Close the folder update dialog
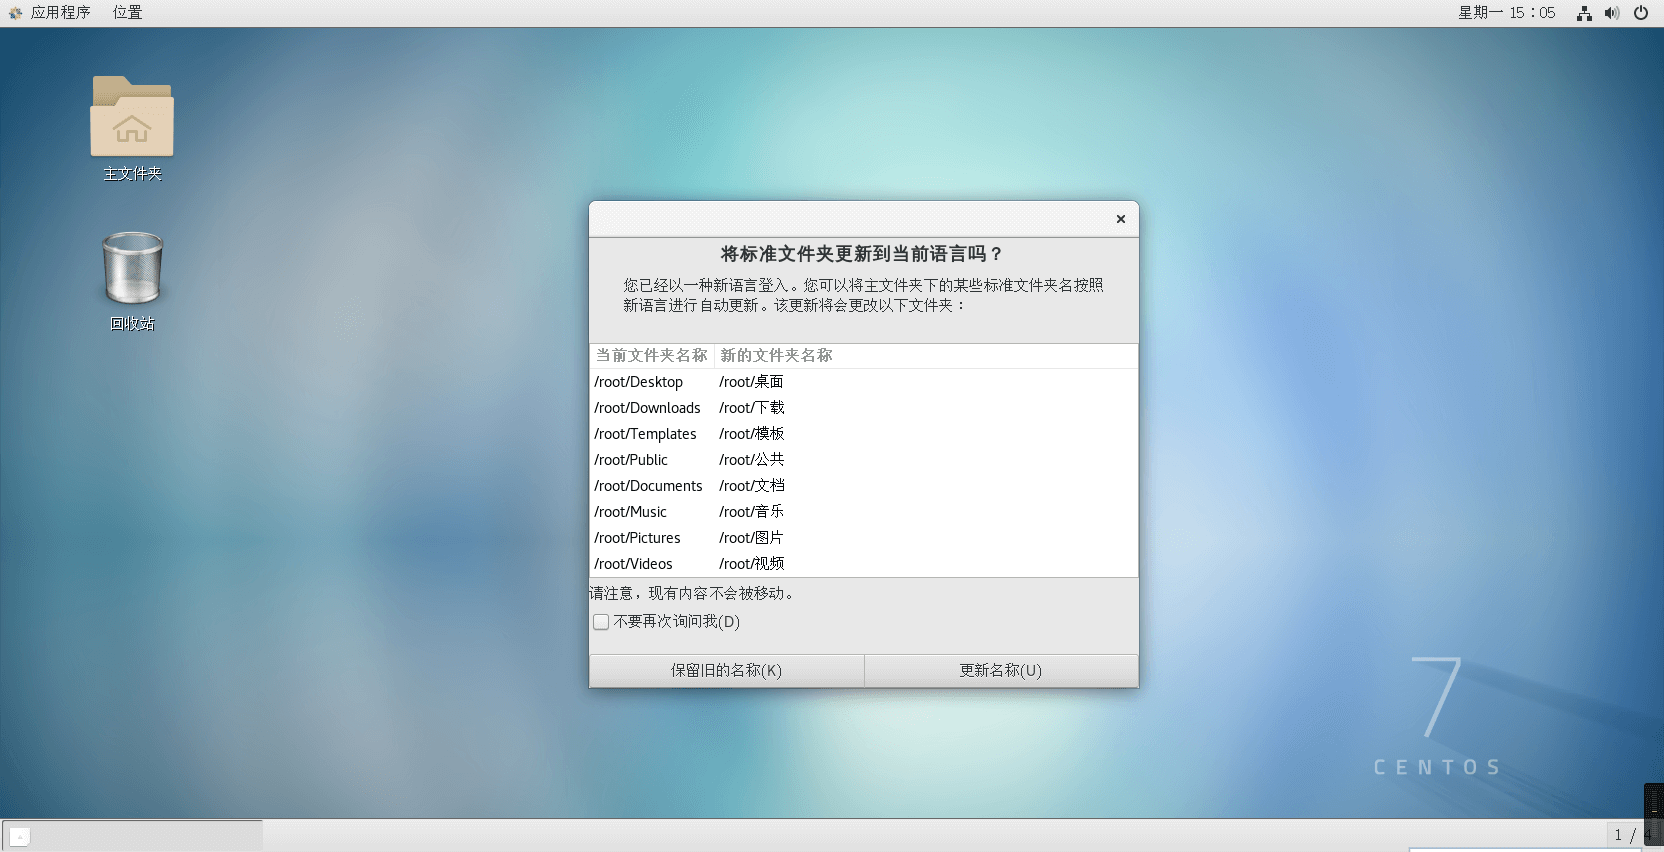This screenshot has height=852, width=1664. (1120, 219)
